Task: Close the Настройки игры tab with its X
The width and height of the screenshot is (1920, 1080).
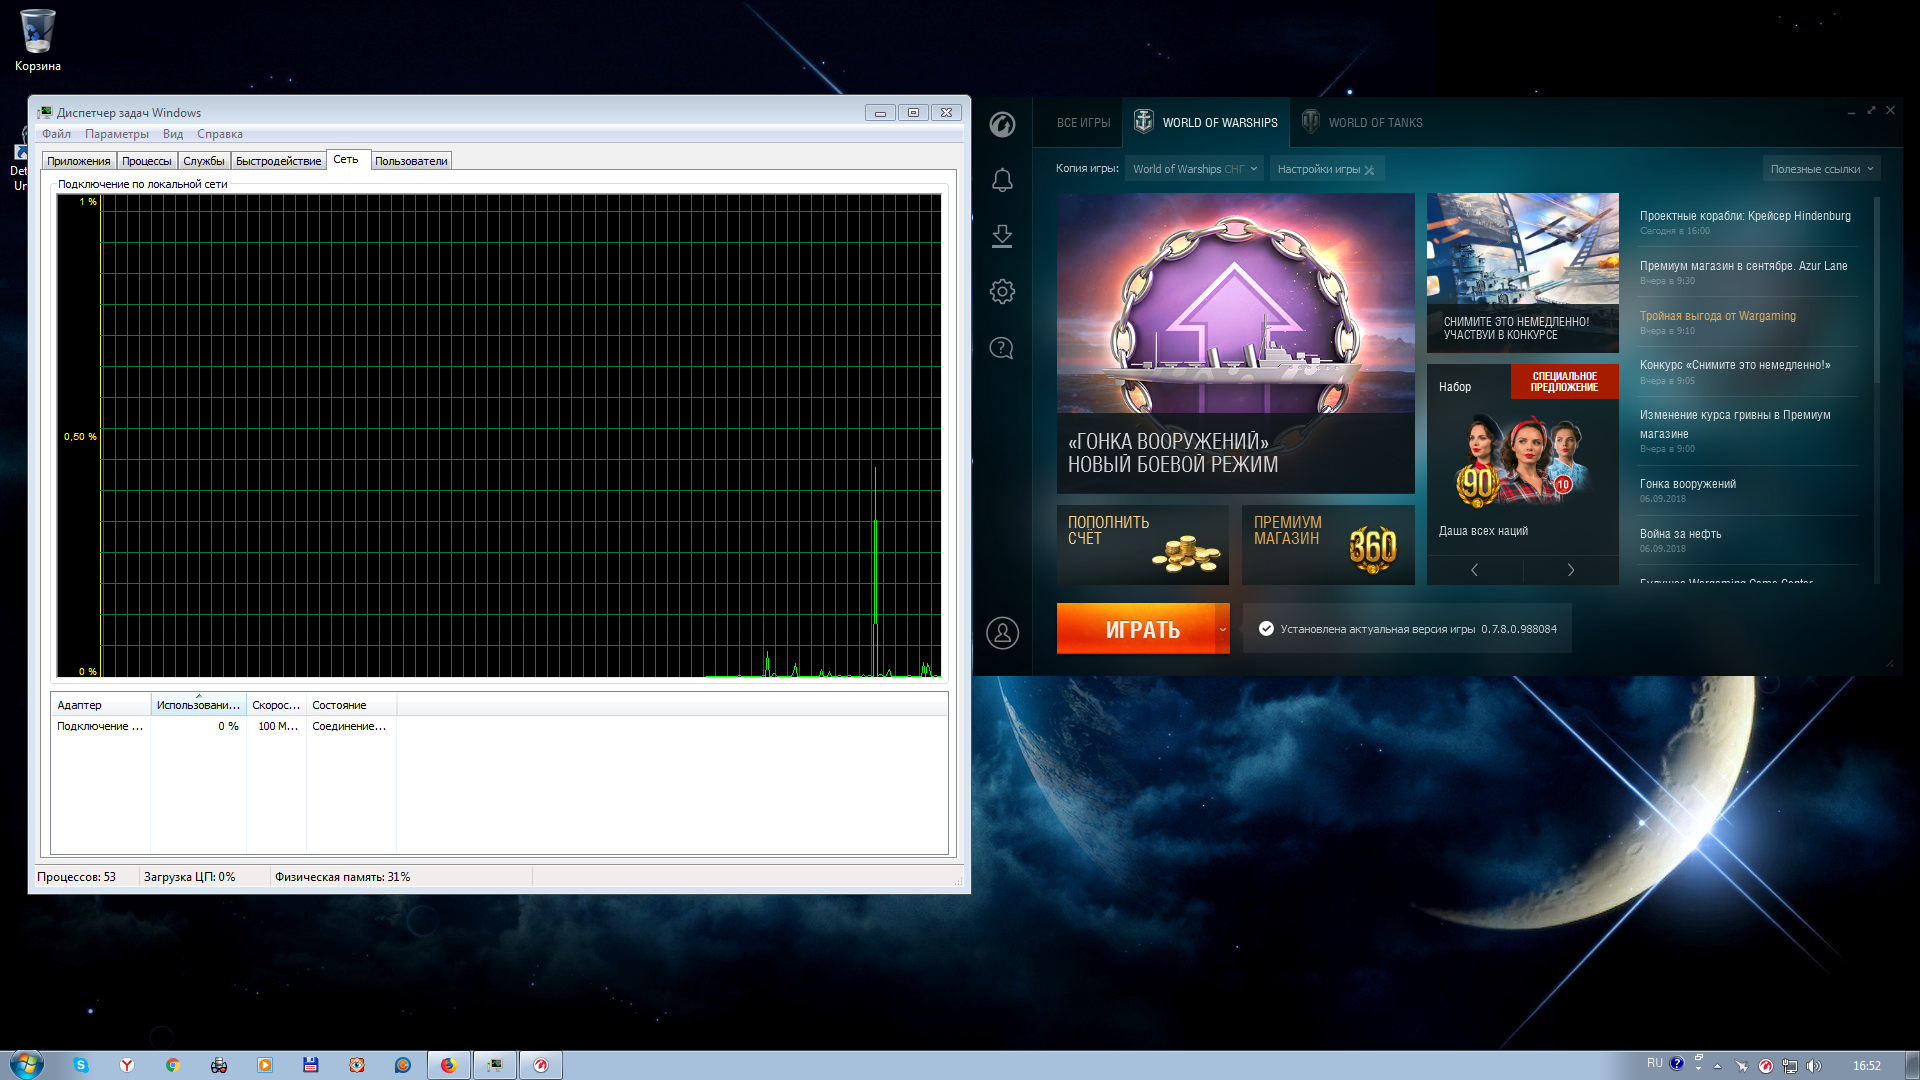Action: click(x=1369, y=170)
